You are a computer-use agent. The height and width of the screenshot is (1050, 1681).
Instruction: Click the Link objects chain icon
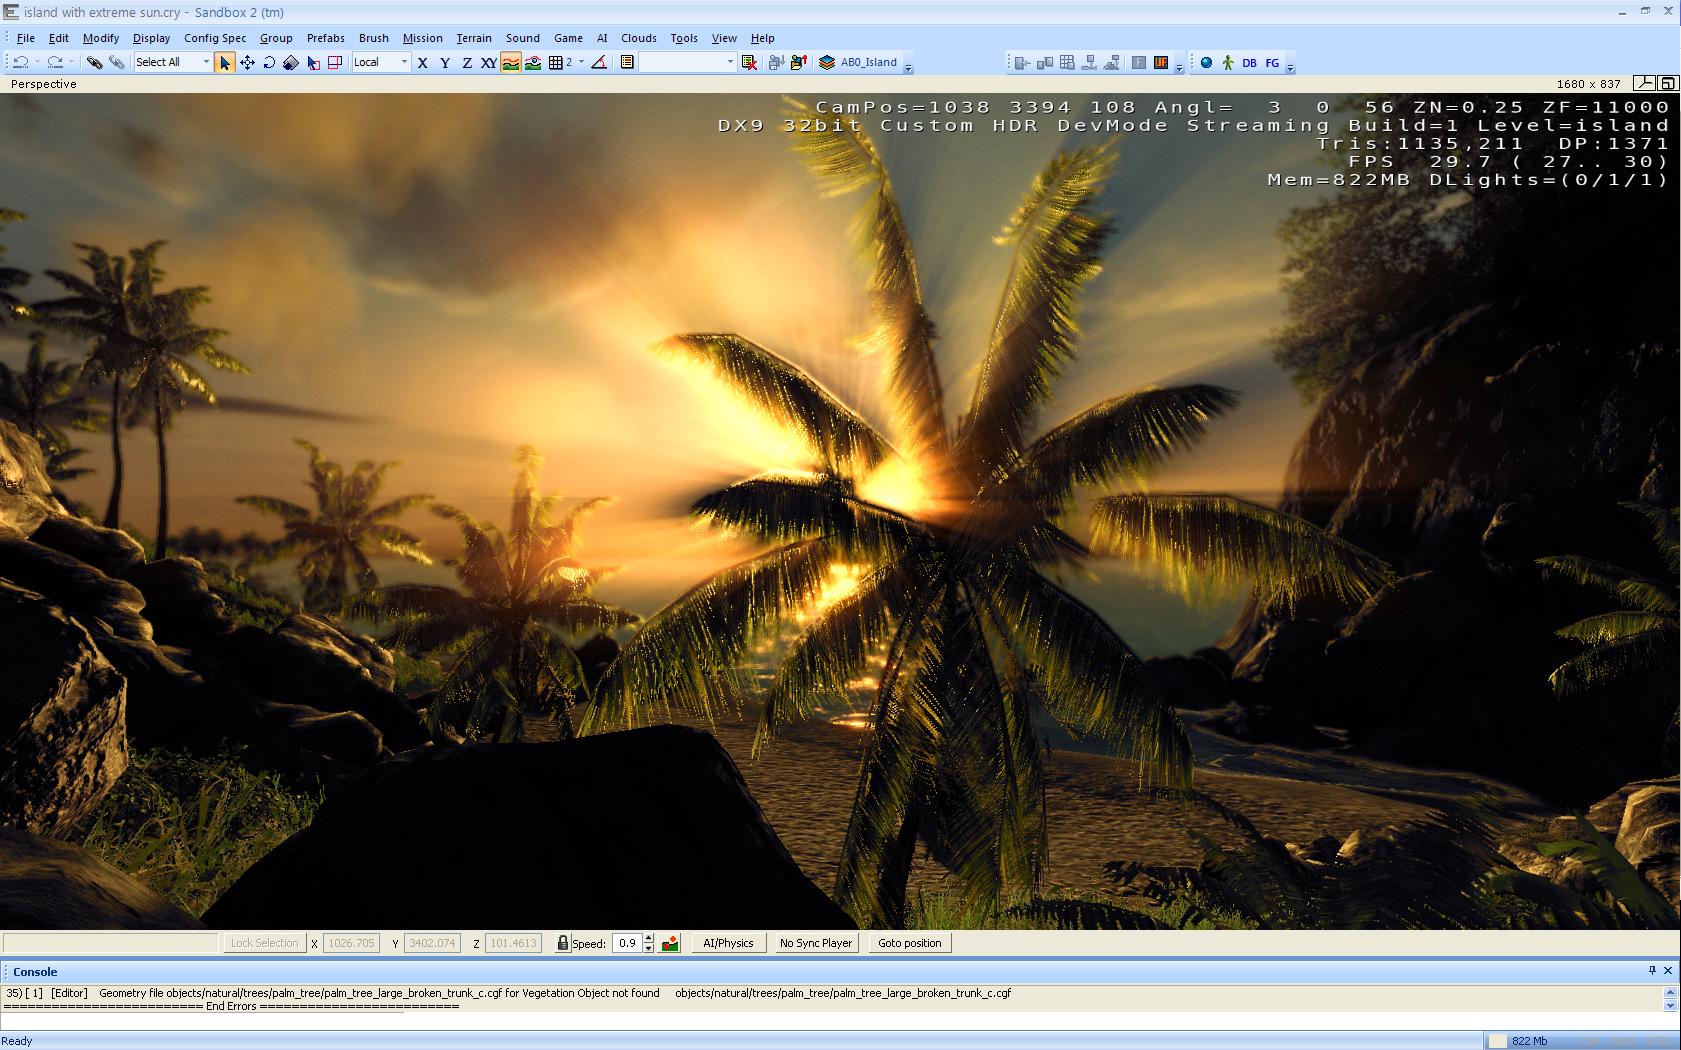pyautogui.click(x=94, y=62)
